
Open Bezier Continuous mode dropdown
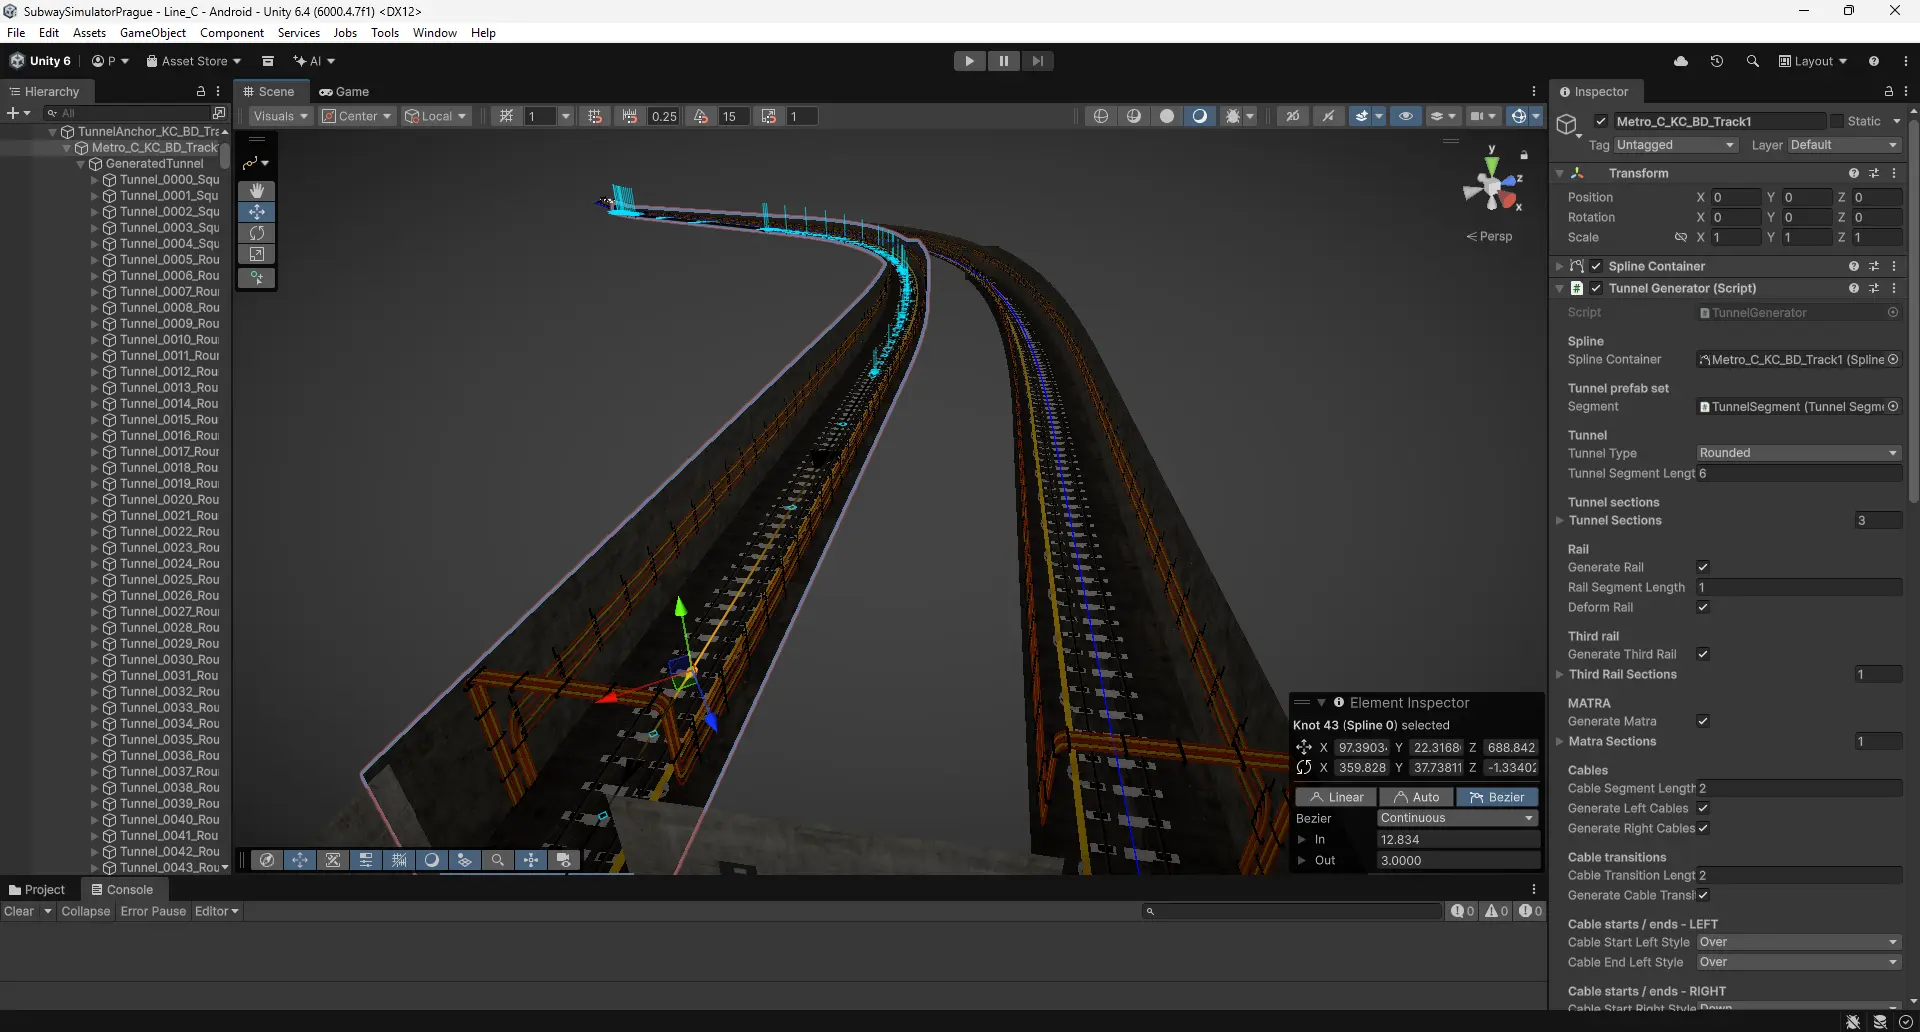(x=1457, y=818)
